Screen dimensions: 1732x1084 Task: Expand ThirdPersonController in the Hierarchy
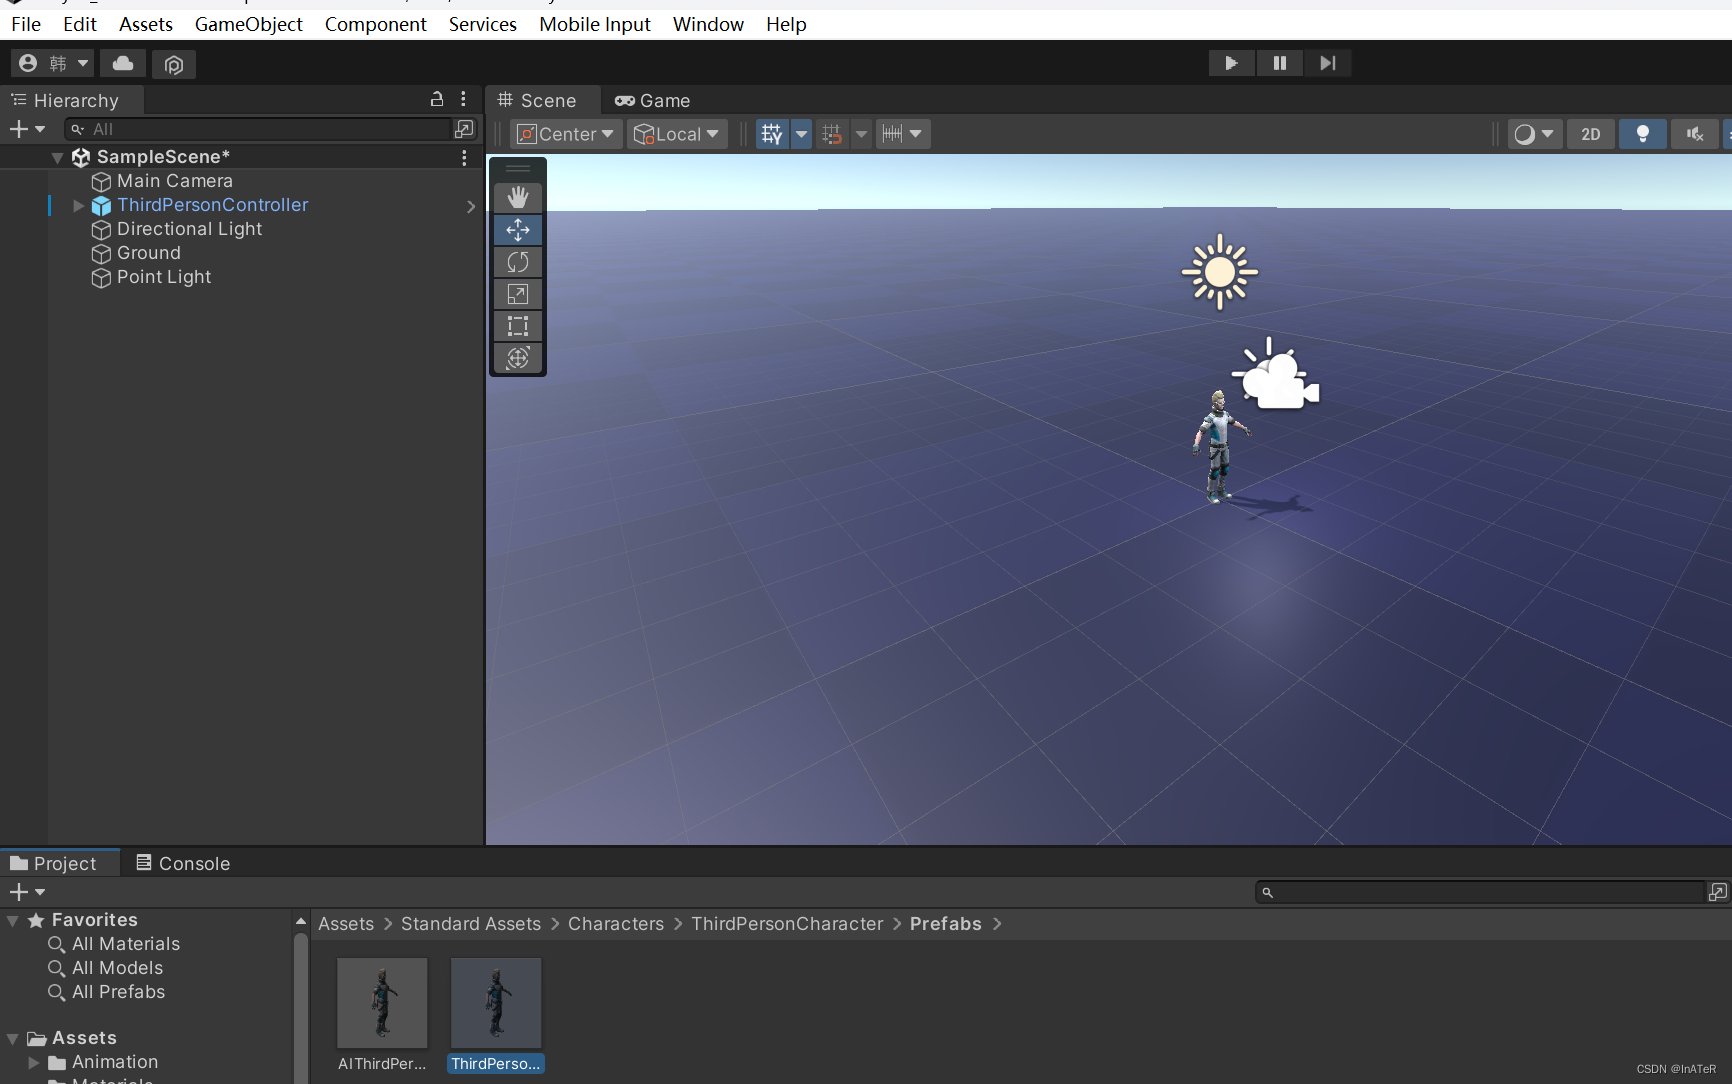point(78,205)
